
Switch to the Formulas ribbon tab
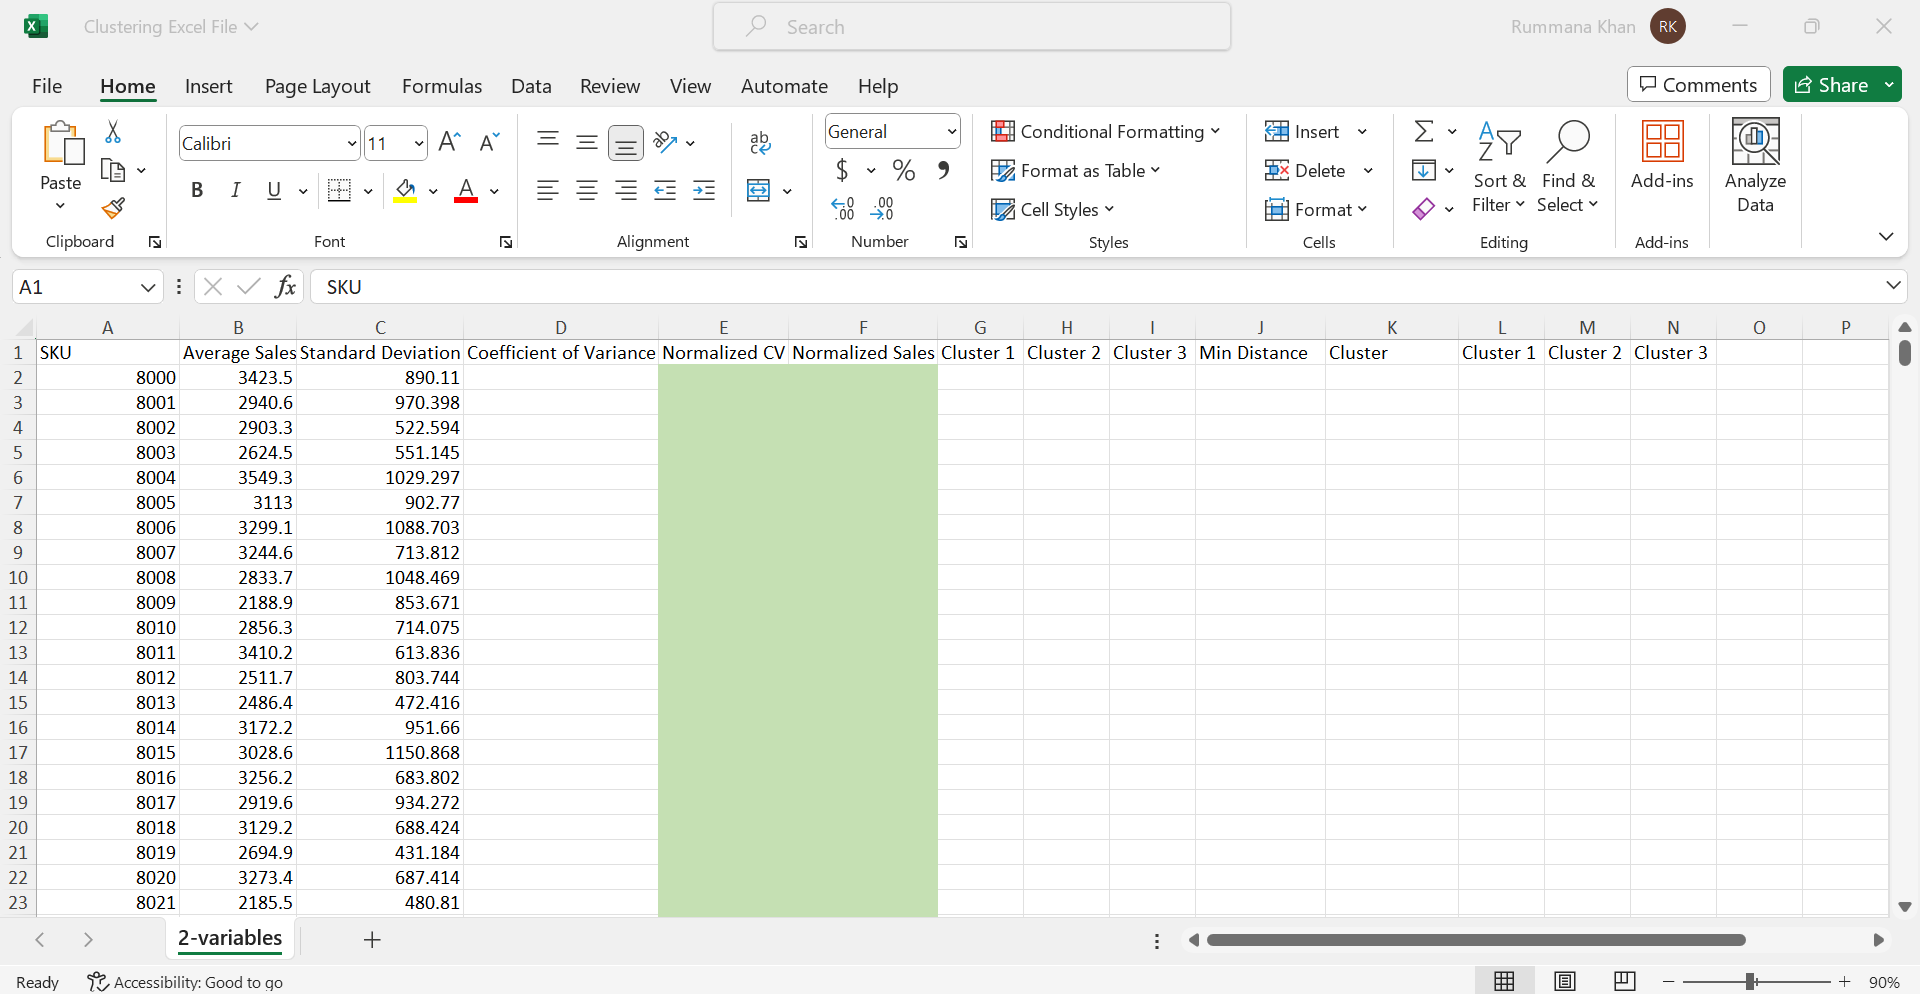pos(442,86)
